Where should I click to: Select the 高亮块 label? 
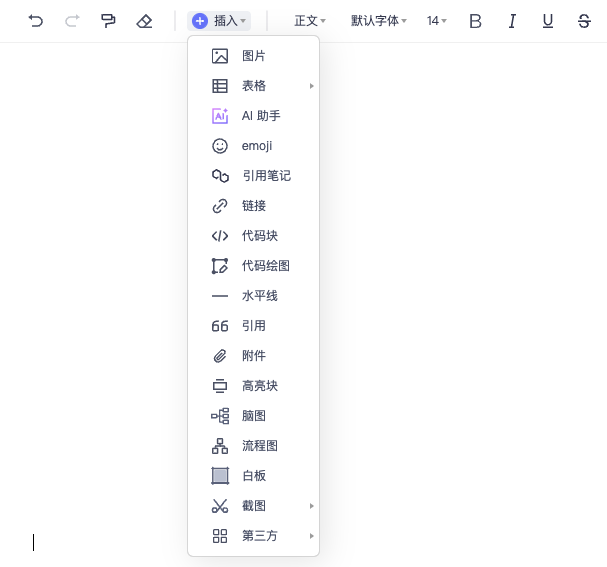click(260, 386)
